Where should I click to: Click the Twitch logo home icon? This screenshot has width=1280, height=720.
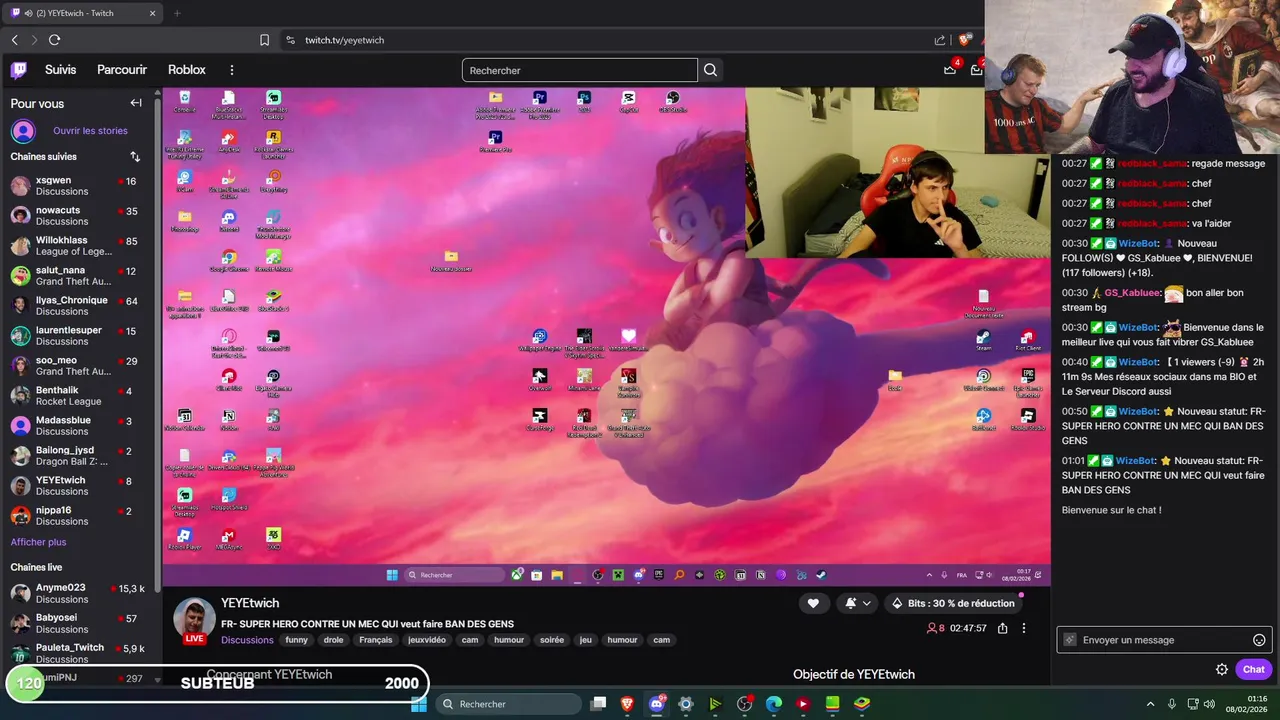point(18,70)
